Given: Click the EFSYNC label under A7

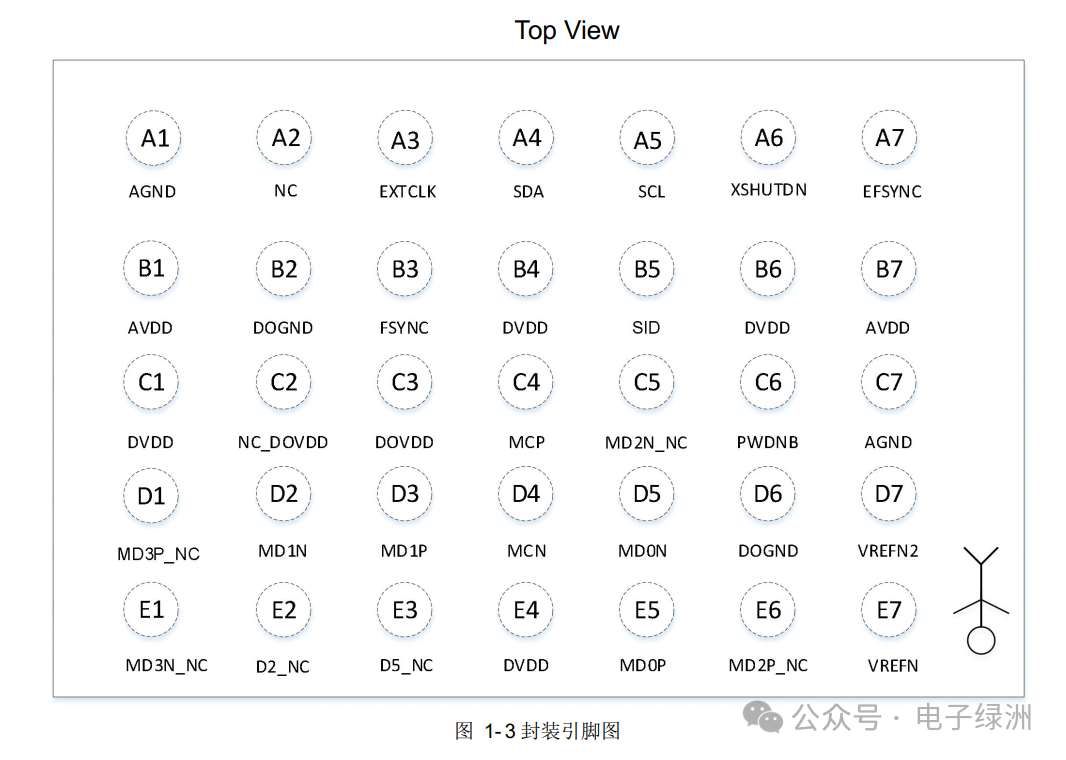Looking at the screenshot, I should pos(892,192).
